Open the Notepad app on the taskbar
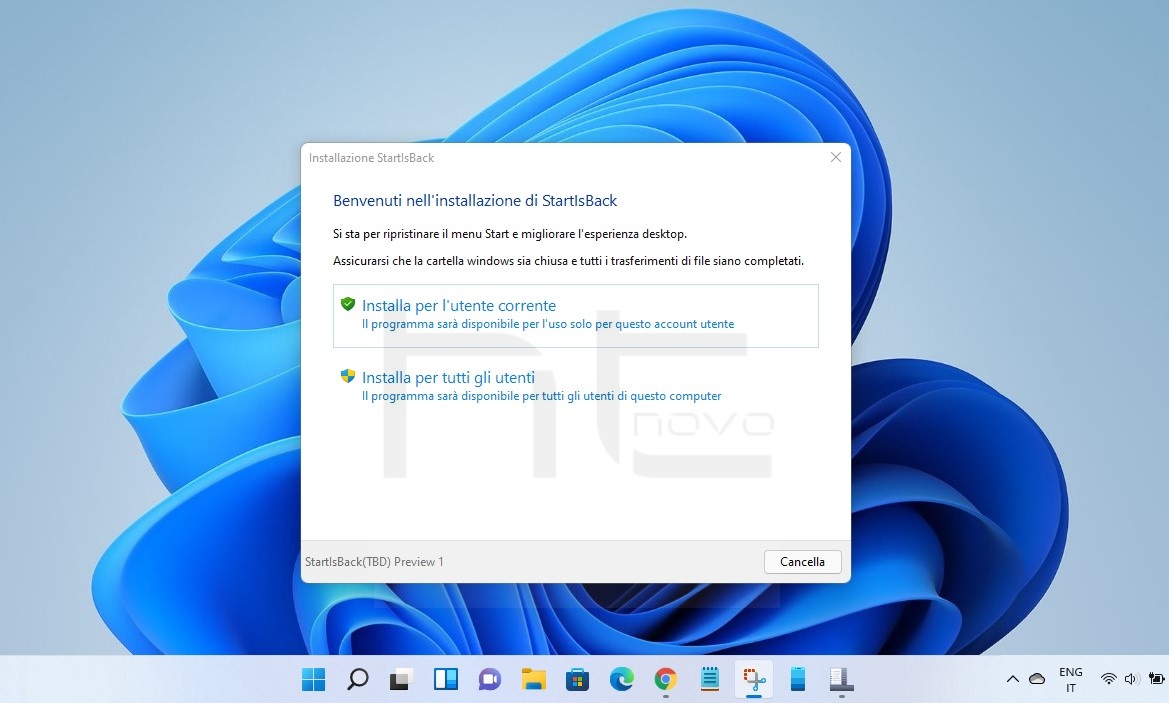This screenshot has height=703, width=1169. [x=709, y=679]
